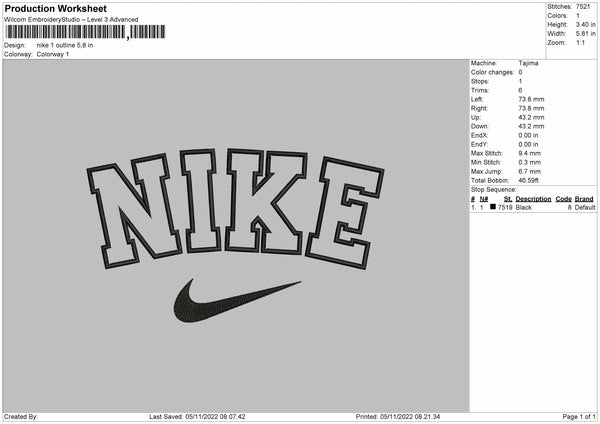Click the barcode strip under the title
This screenshot has width=600, height=424.
[x=85, y=32]
